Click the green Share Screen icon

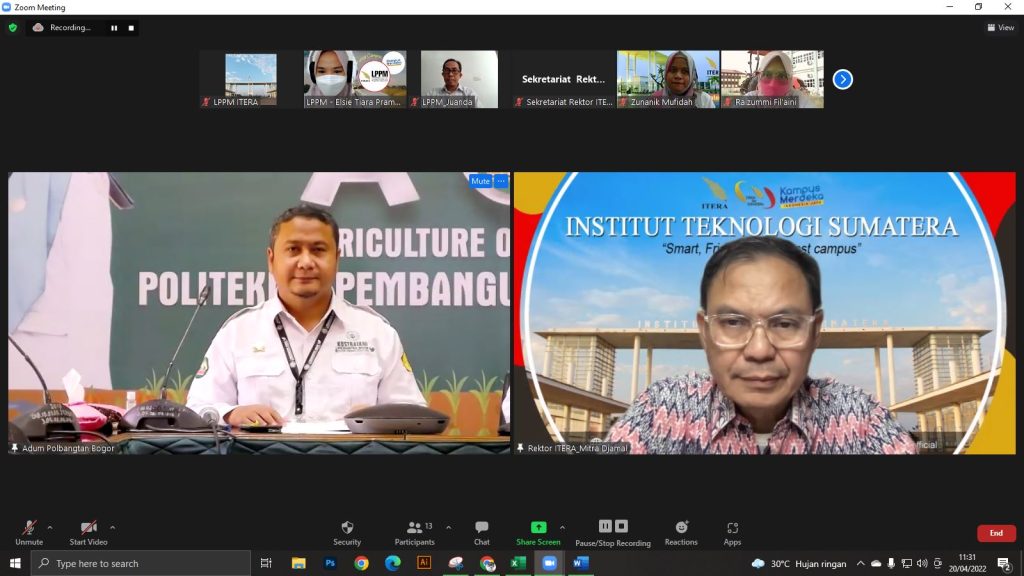point(538,527)
